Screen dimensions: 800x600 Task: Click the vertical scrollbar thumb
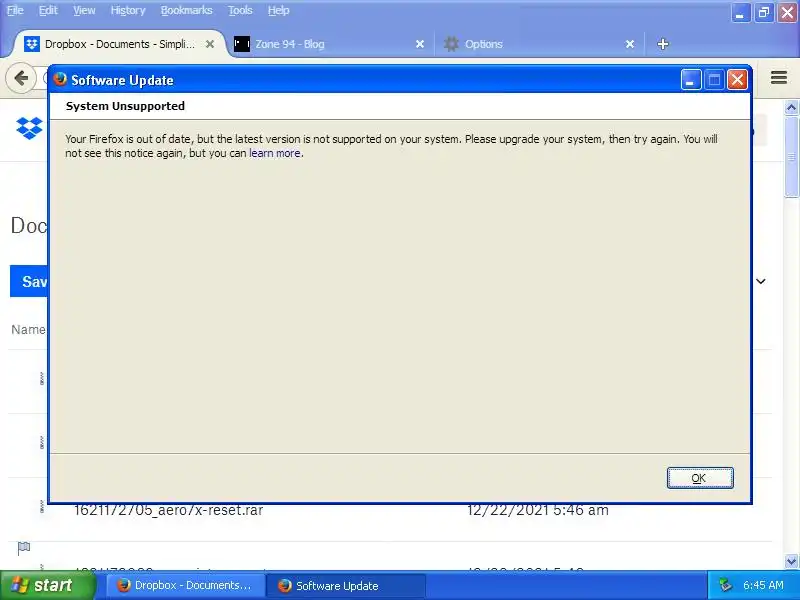pyautogui.click(x=791, y=156)
